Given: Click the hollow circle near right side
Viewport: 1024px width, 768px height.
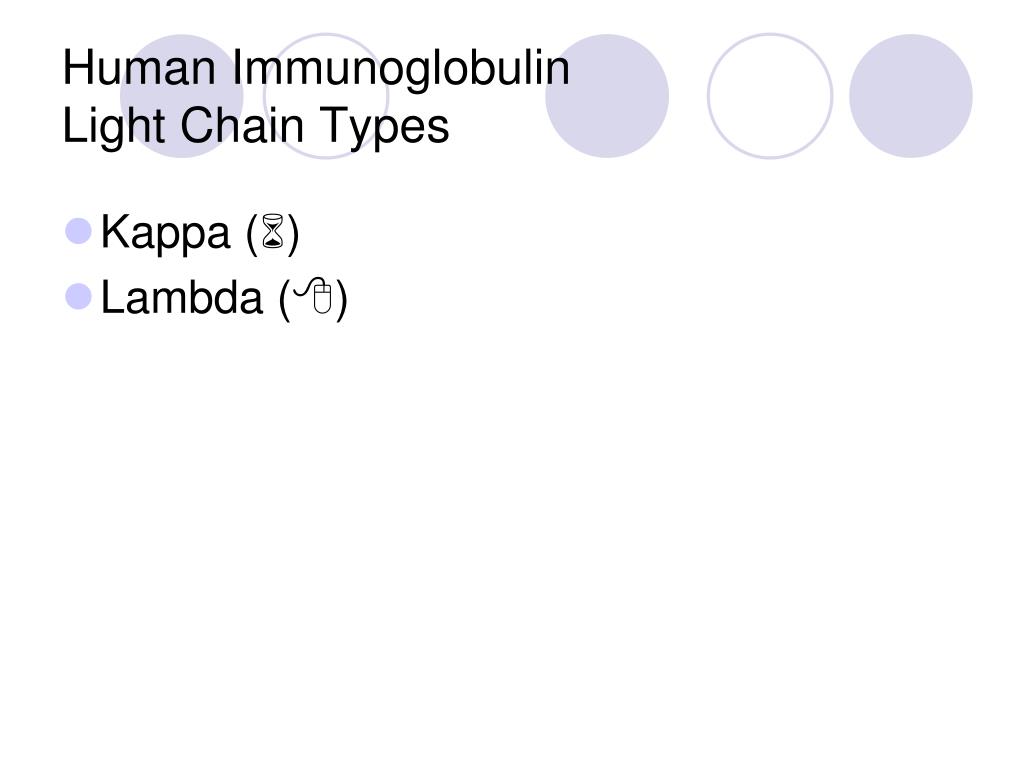Looking at the screenshot, I should [770, 96].
